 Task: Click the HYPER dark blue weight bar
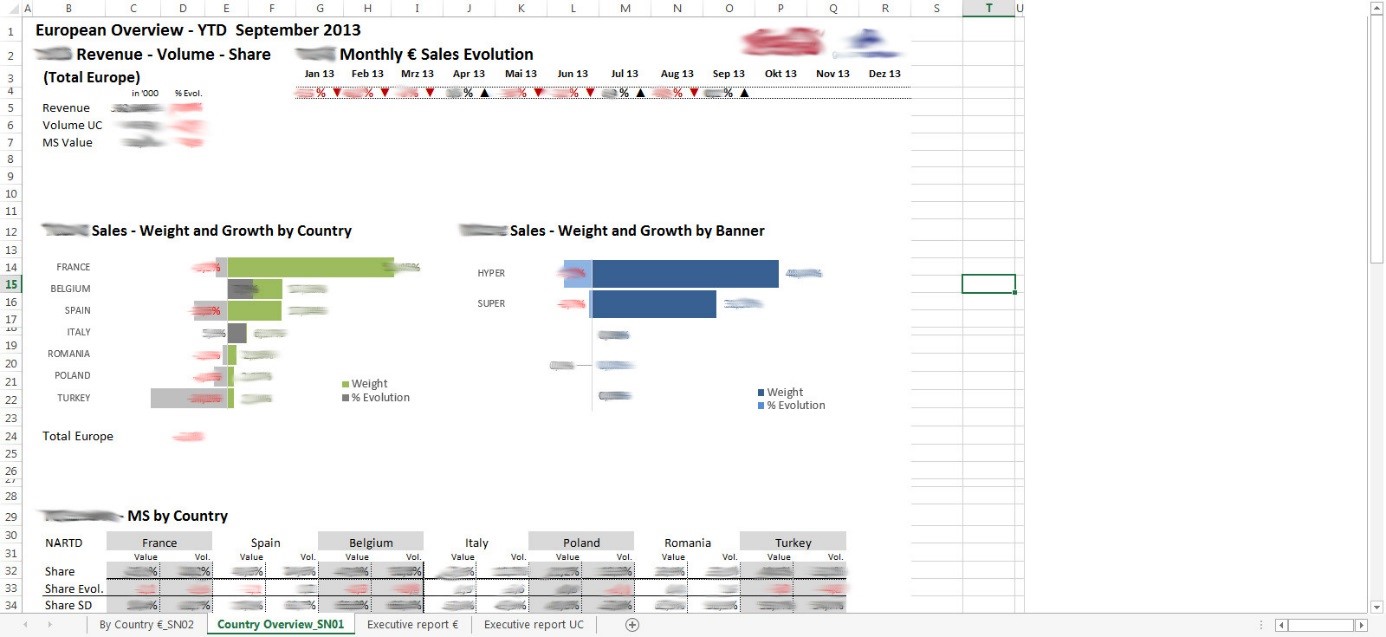[x=685, y=274]
